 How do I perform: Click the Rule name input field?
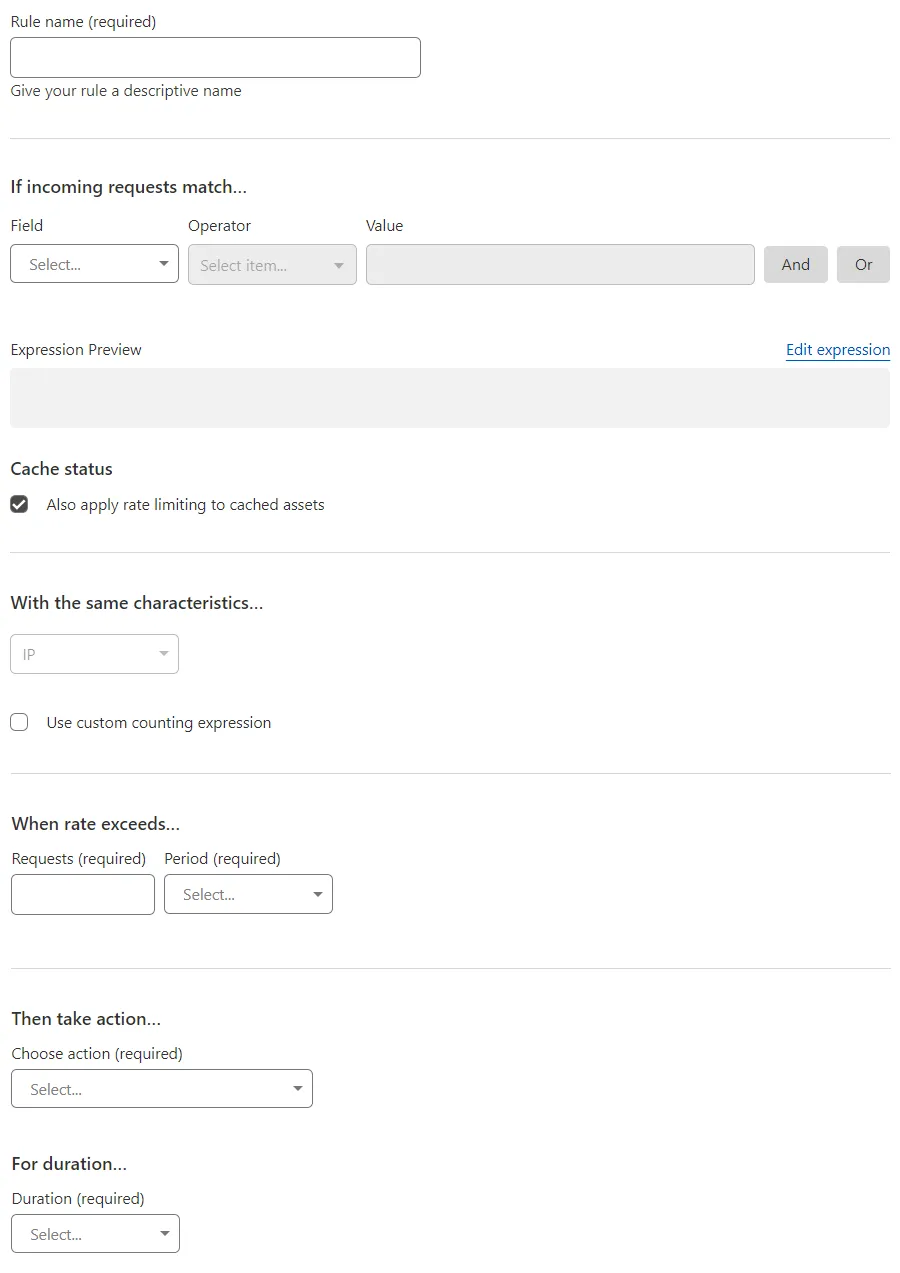[215, 57]
